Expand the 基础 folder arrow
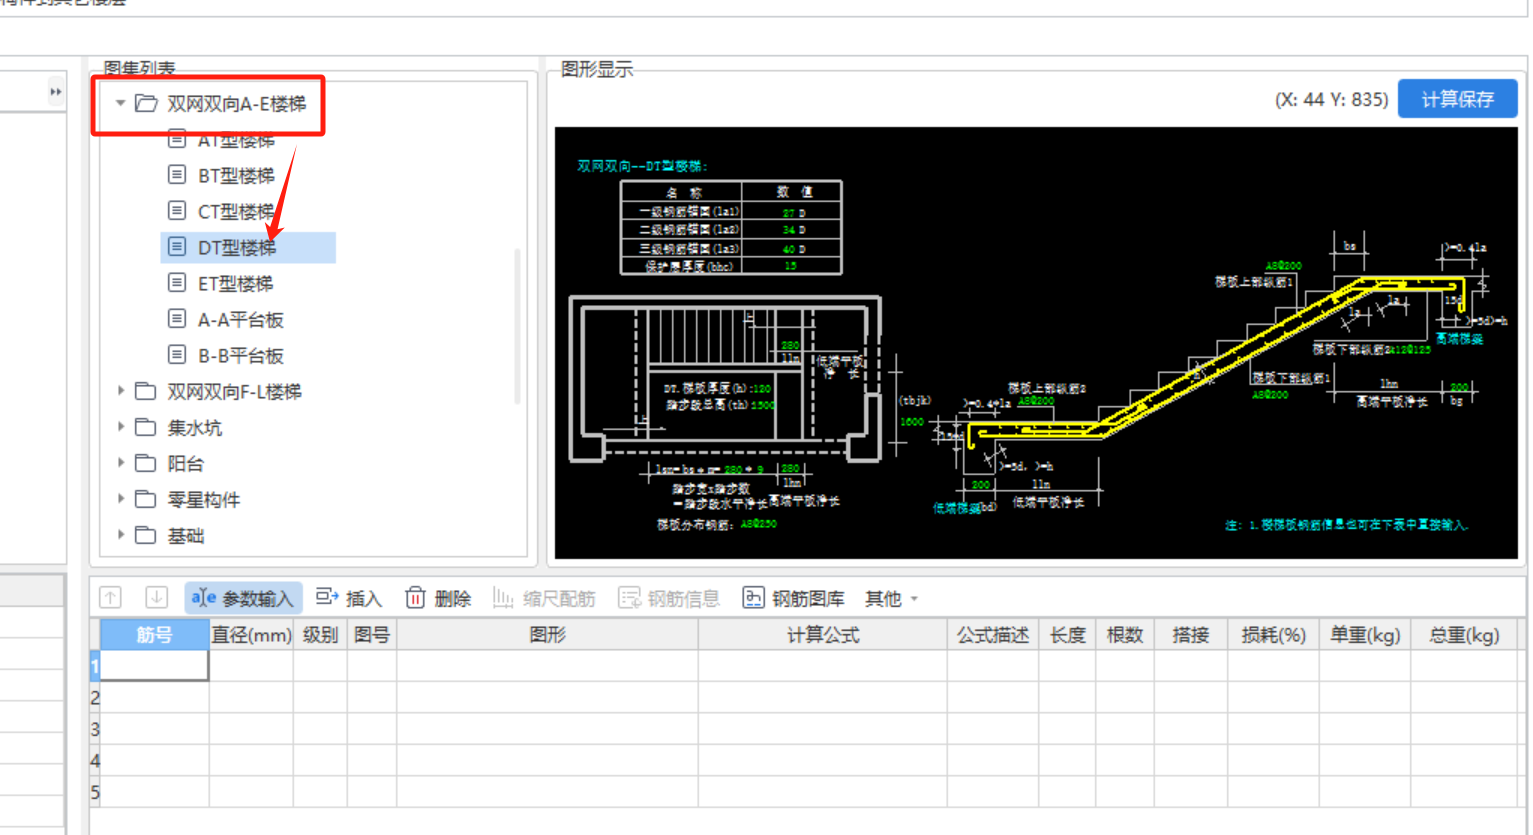The height and width of the screenshot is (835, 1533). pos(120,535)
